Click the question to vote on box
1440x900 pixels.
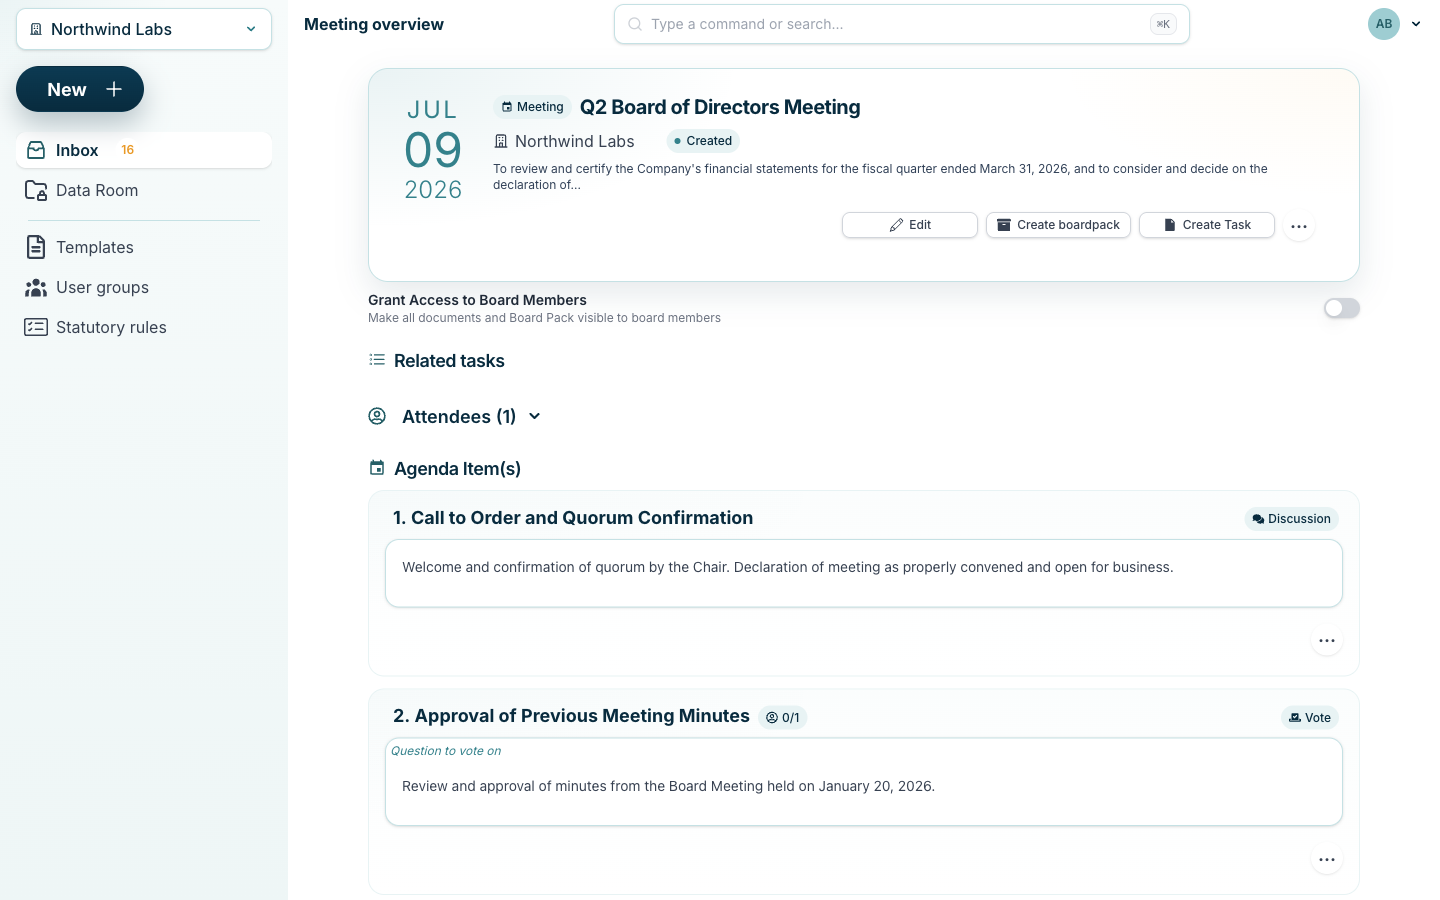pos(864,782)
